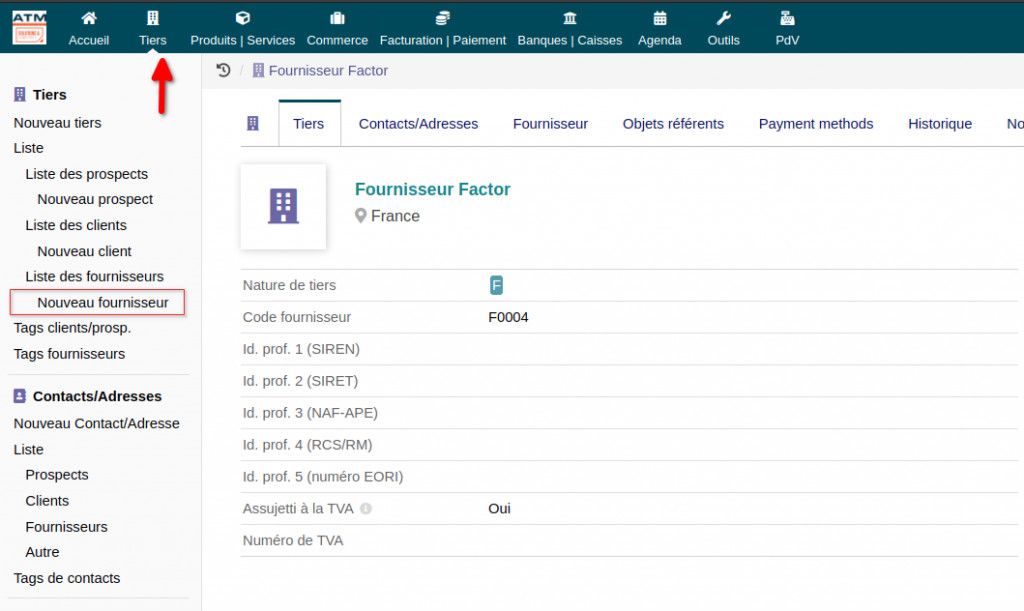This screenshot has width=1024, height=611.
Task: Click Id. prof. 2 (SIRET) label
Action: point(300,381)
